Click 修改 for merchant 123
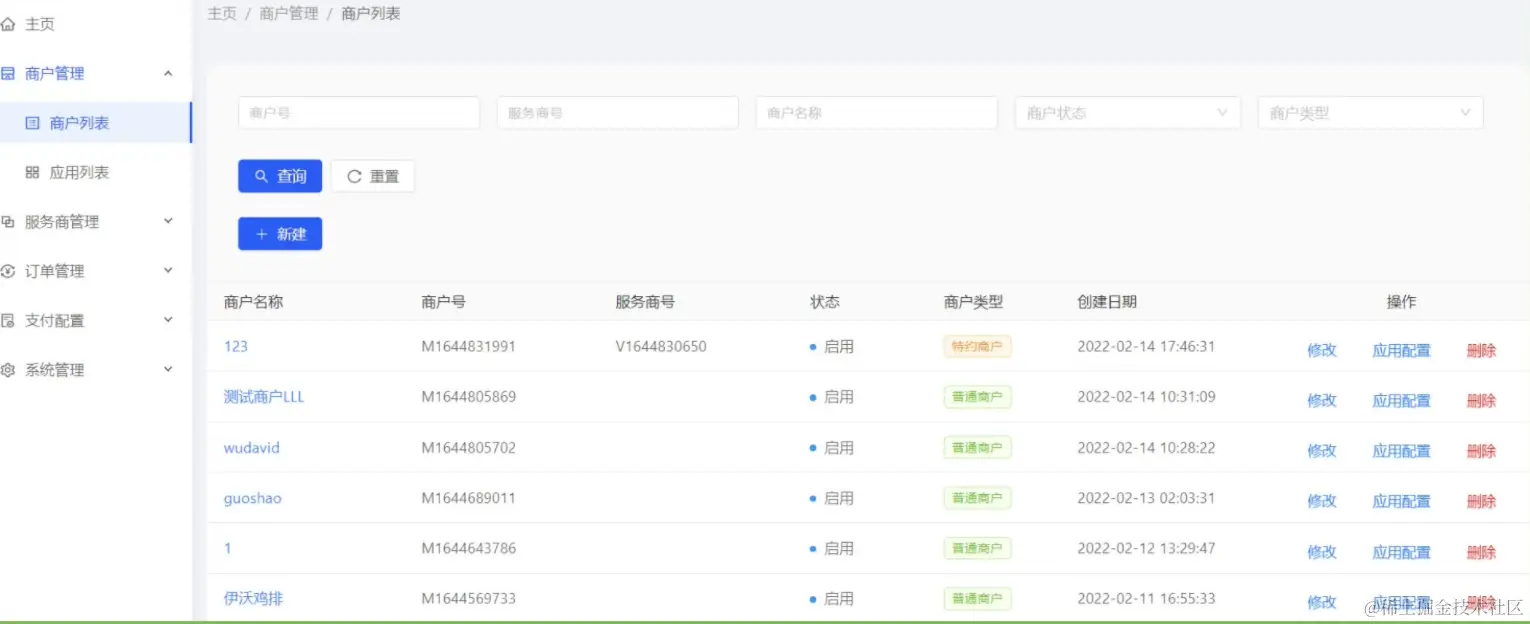 1322,350
